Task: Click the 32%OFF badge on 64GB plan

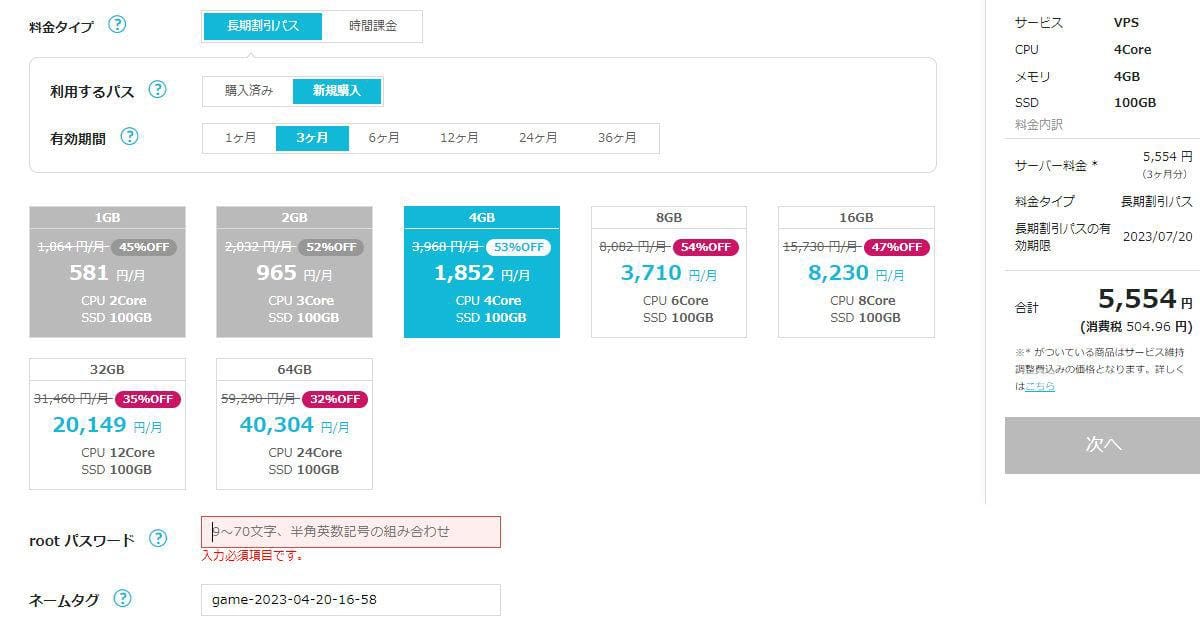Action: [x=335, y=399]
